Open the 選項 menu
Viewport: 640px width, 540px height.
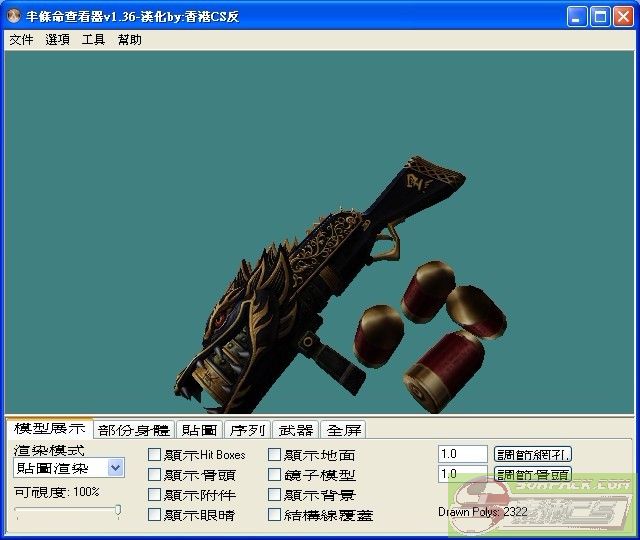[57, 40]
